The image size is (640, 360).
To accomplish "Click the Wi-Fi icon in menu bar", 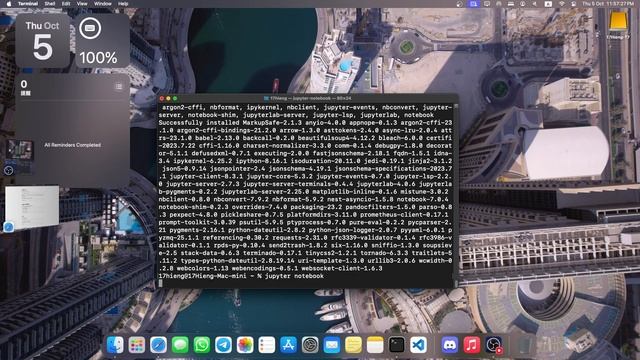I will tap(562, 4).
